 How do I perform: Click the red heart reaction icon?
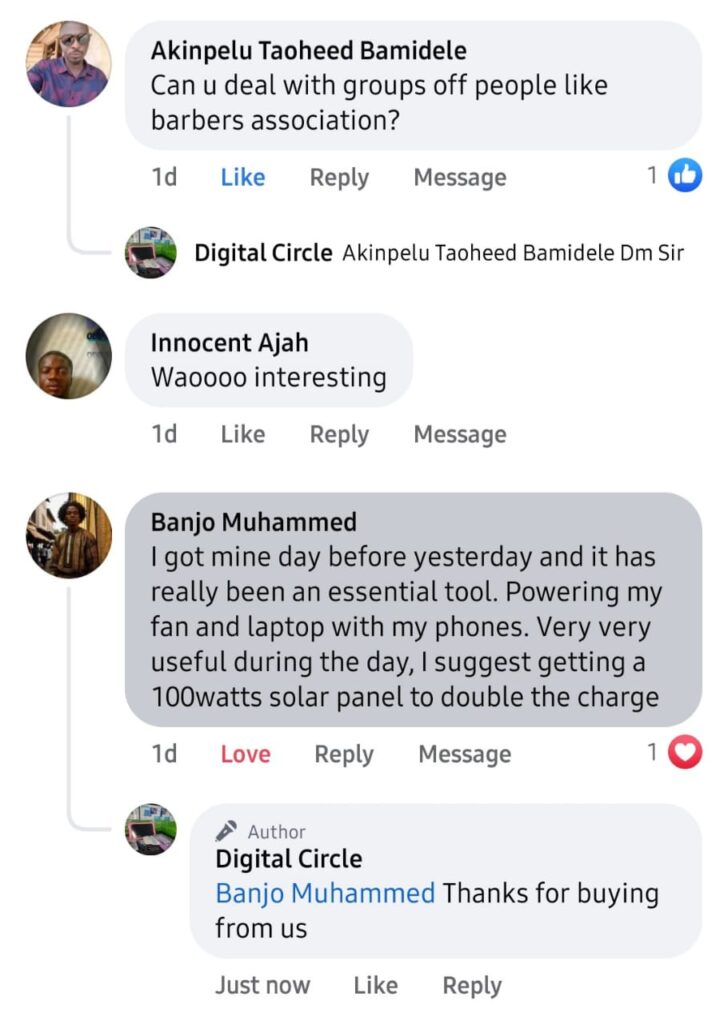click(685, 753)
